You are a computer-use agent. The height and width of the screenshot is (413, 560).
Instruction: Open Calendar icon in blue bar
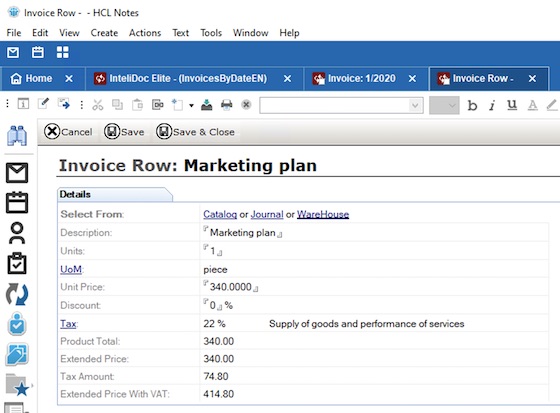[x=38, y=53]
